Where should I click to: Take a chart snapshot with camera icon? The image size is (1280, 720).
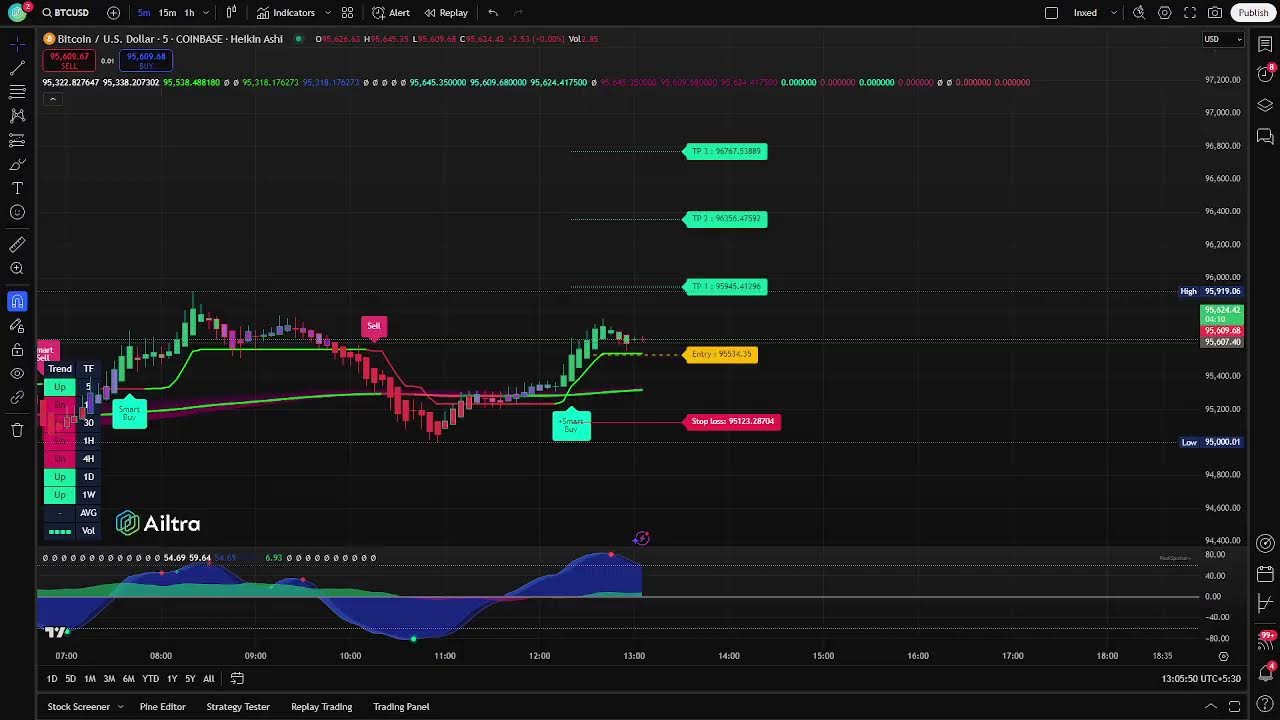point(1215,13)
